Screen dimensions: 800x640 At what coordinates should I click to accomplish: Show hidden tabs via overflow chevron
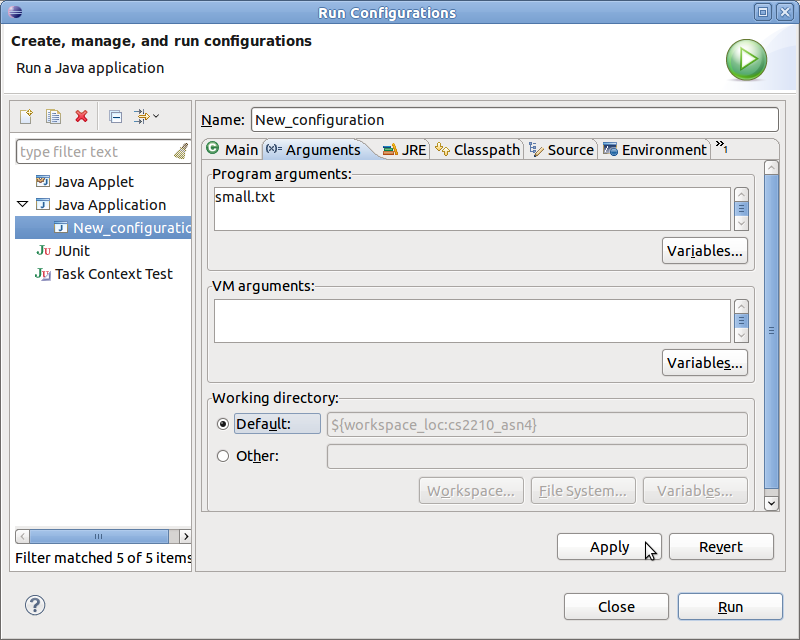coord(721,148)
